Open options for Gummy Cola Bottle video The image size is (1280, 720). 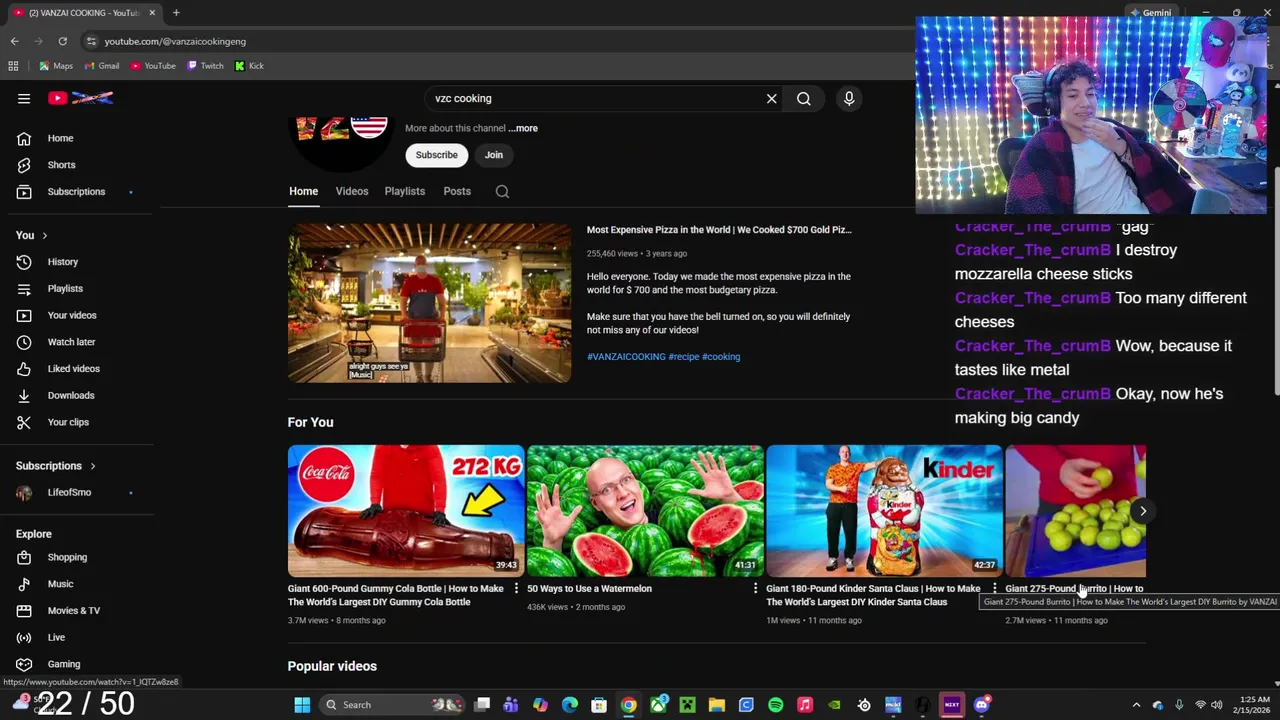tap(516, 589)
